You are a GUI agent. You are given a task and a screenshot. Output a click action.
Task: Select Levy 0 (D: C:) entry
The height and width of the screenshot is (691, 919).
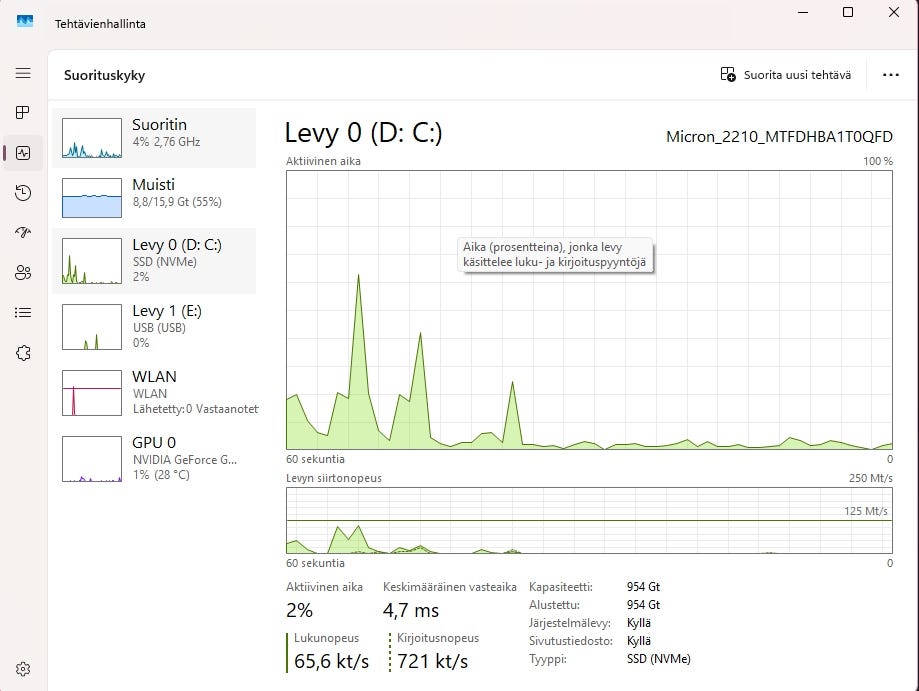tap(154, 261)
